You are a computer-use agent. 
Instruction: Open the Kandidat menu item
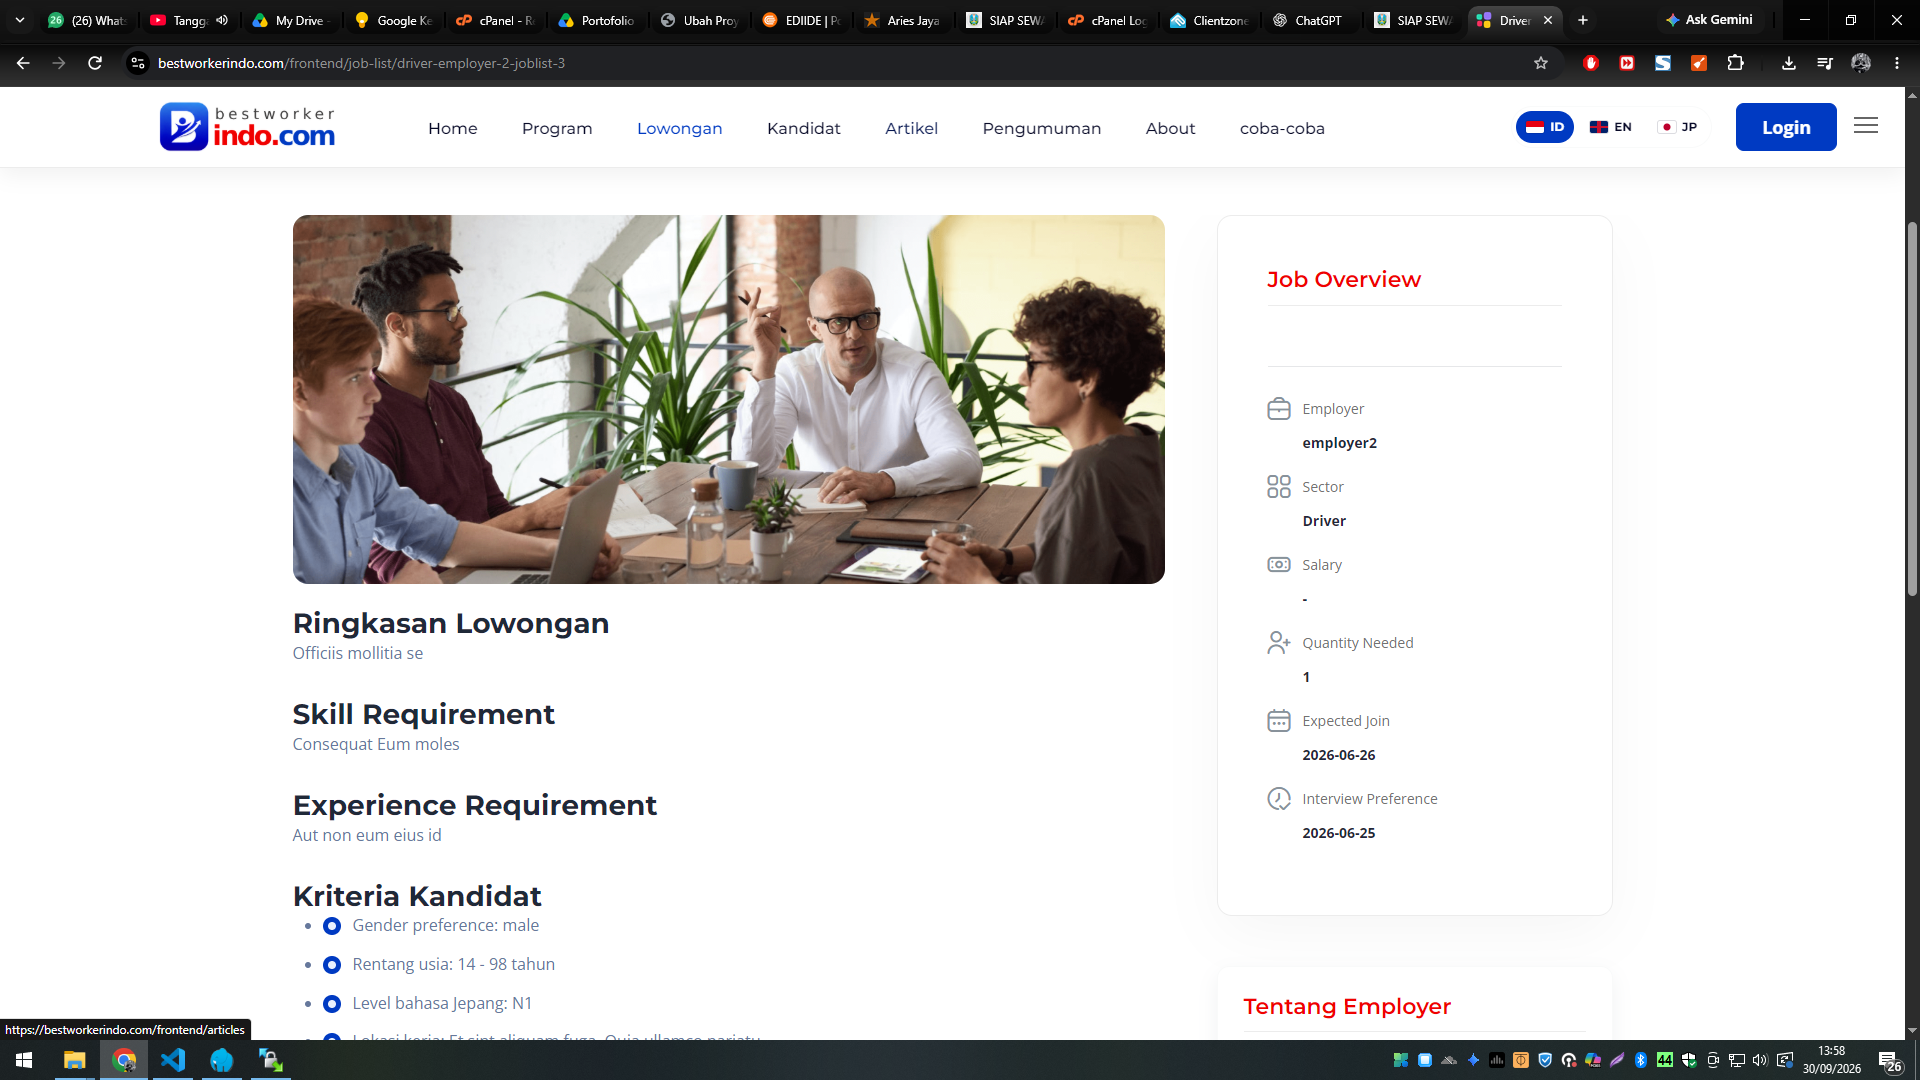pyautogui.click(x=804, y=128)
